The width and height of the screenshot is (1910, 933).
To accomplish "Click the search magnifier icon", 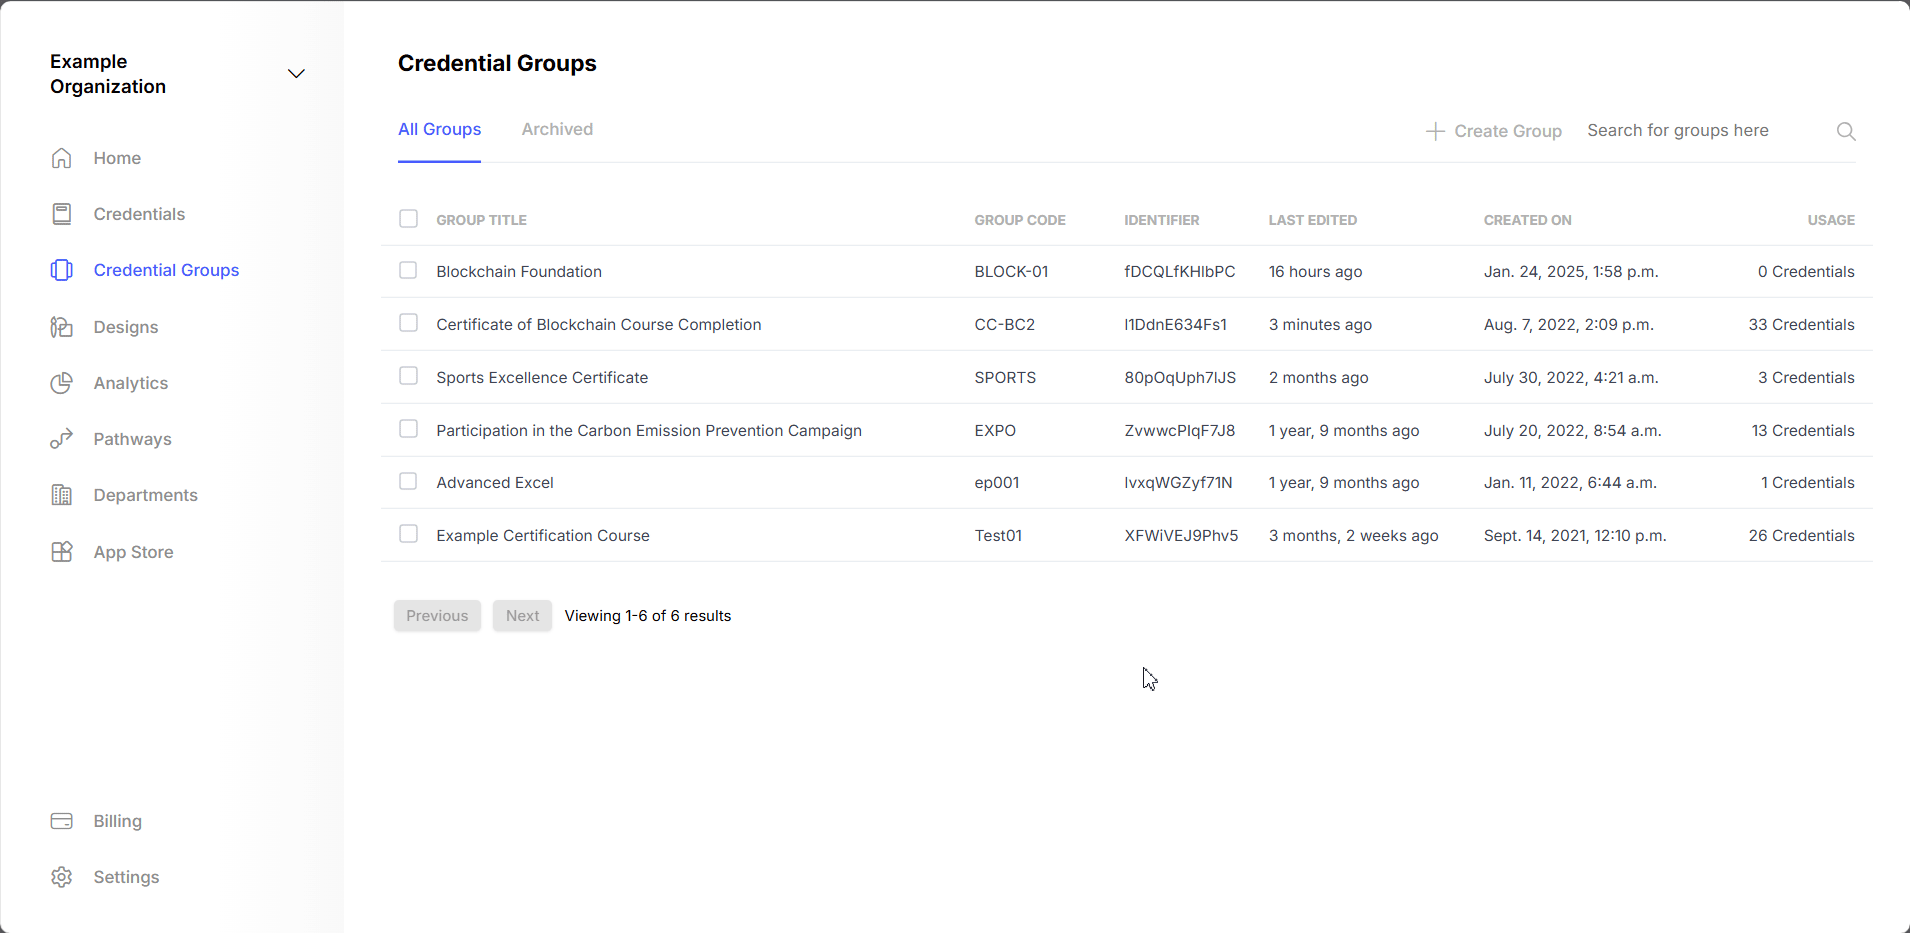I will [x=1845, y=131].
